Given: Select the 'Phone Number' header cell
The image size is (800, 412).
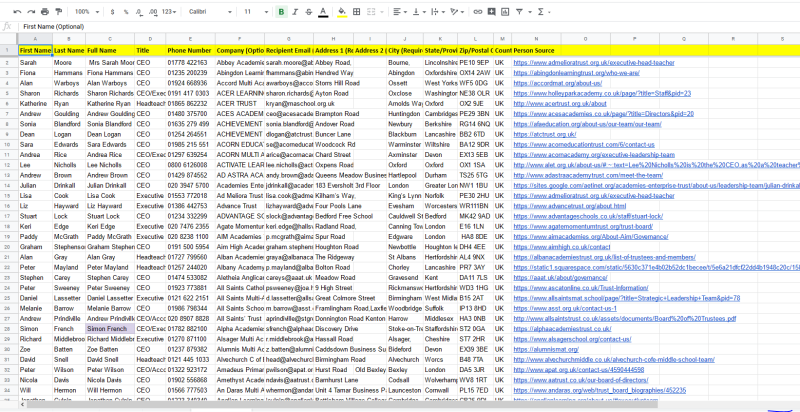Looking at the screenshot, I should pos(190,50).
